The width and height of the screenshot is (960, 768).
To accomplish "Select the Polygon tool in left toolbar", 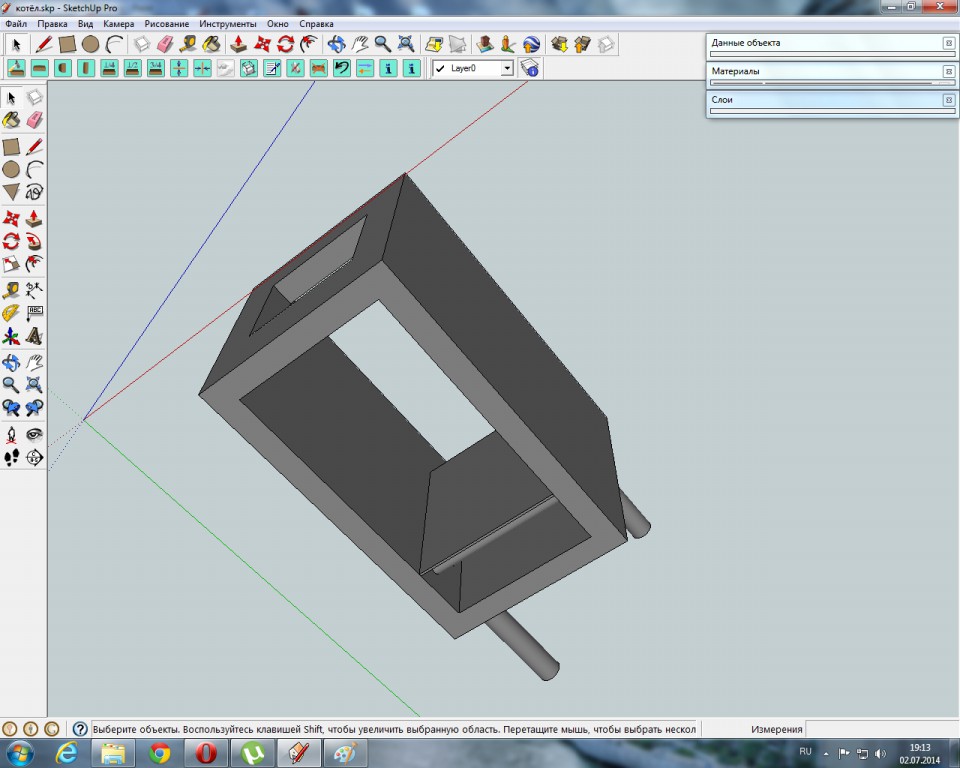I will [x=11, y=192].
